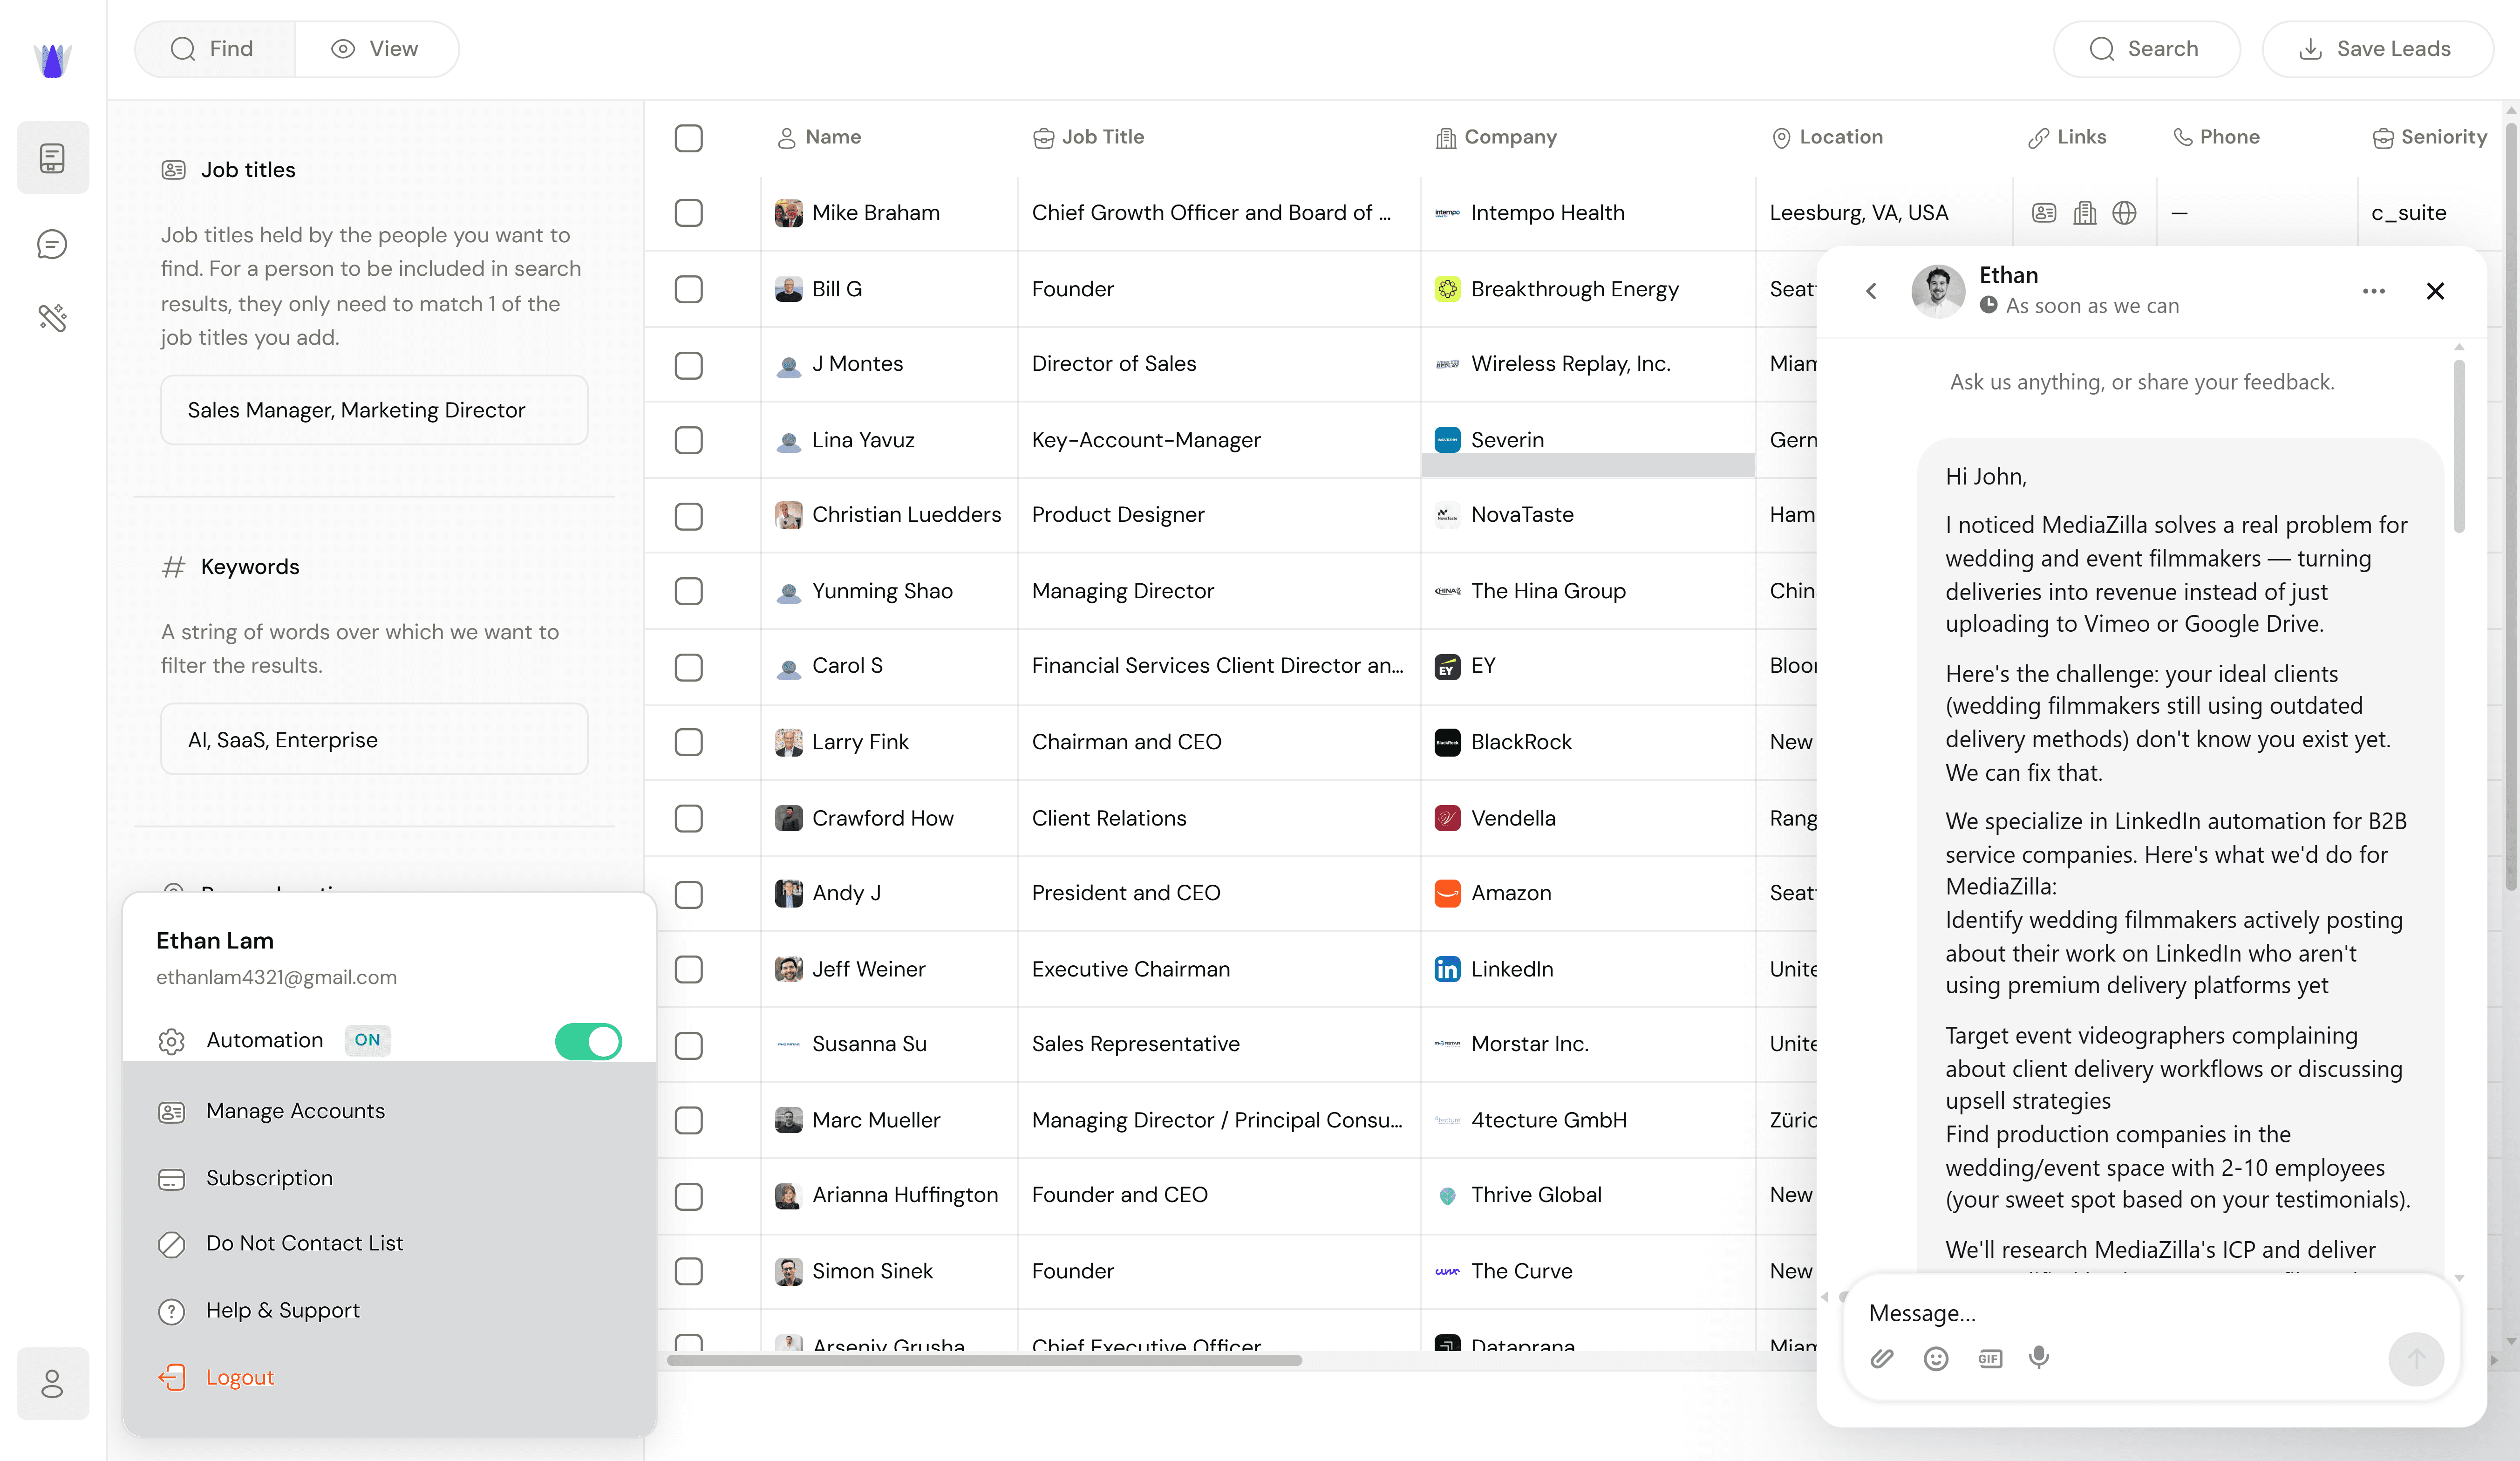
Task: Click the GIF icon in message box
Action: click(x=1989, y=1358)
